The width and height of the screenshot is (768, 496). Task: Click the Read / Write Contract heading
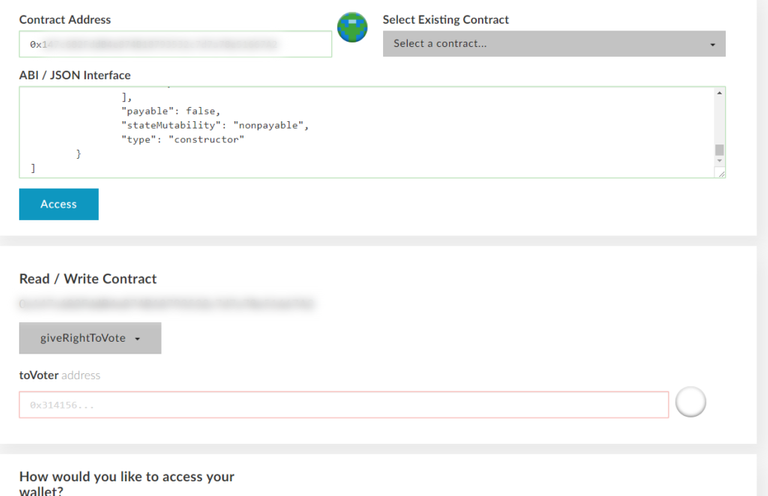88,279
